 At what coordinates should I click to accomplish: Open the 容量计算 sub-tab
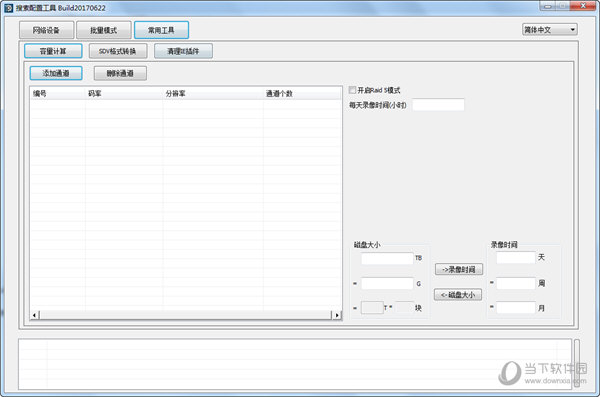(53, 51)
